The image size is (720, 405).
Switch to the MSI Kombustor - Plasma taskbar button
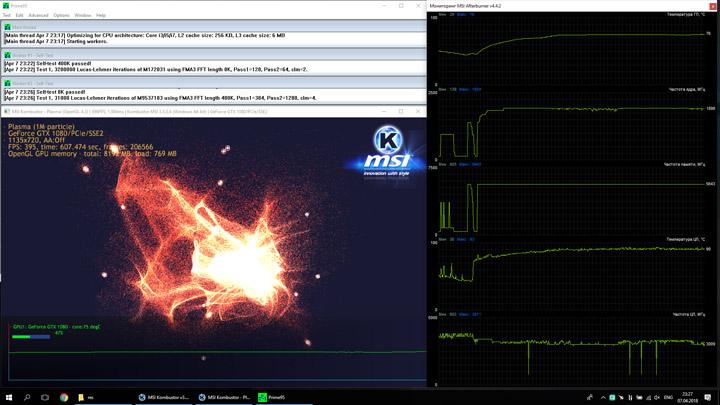(224, 397)
